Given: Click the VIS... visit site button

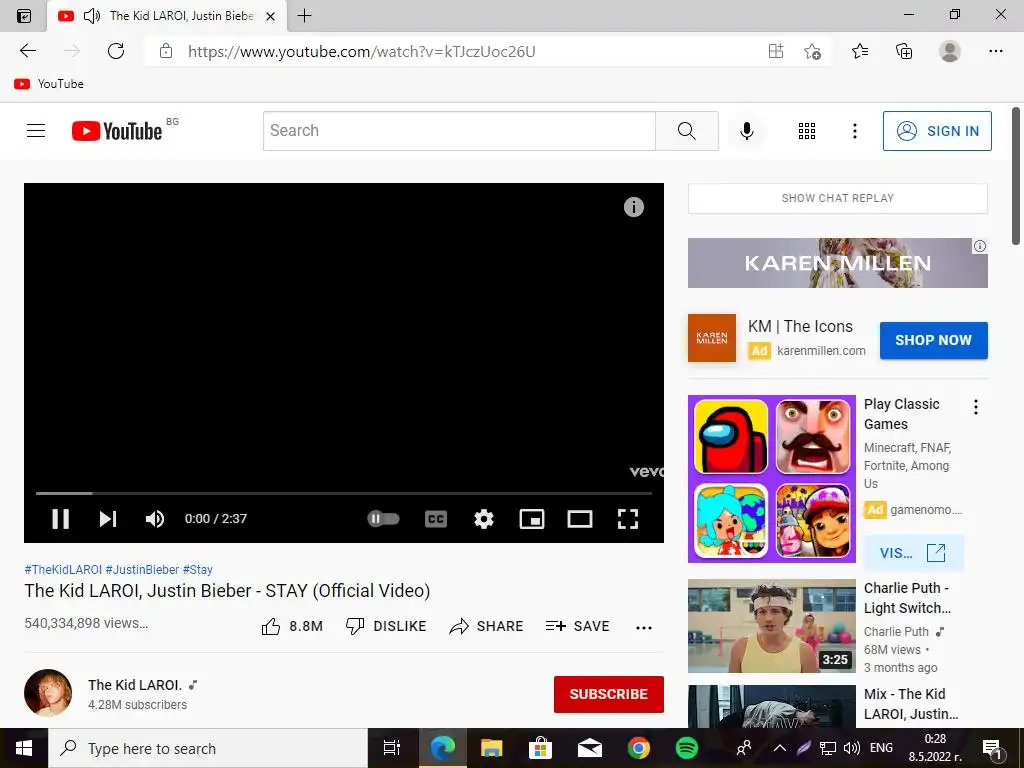Looking at the screenshot, I should 913,552.
